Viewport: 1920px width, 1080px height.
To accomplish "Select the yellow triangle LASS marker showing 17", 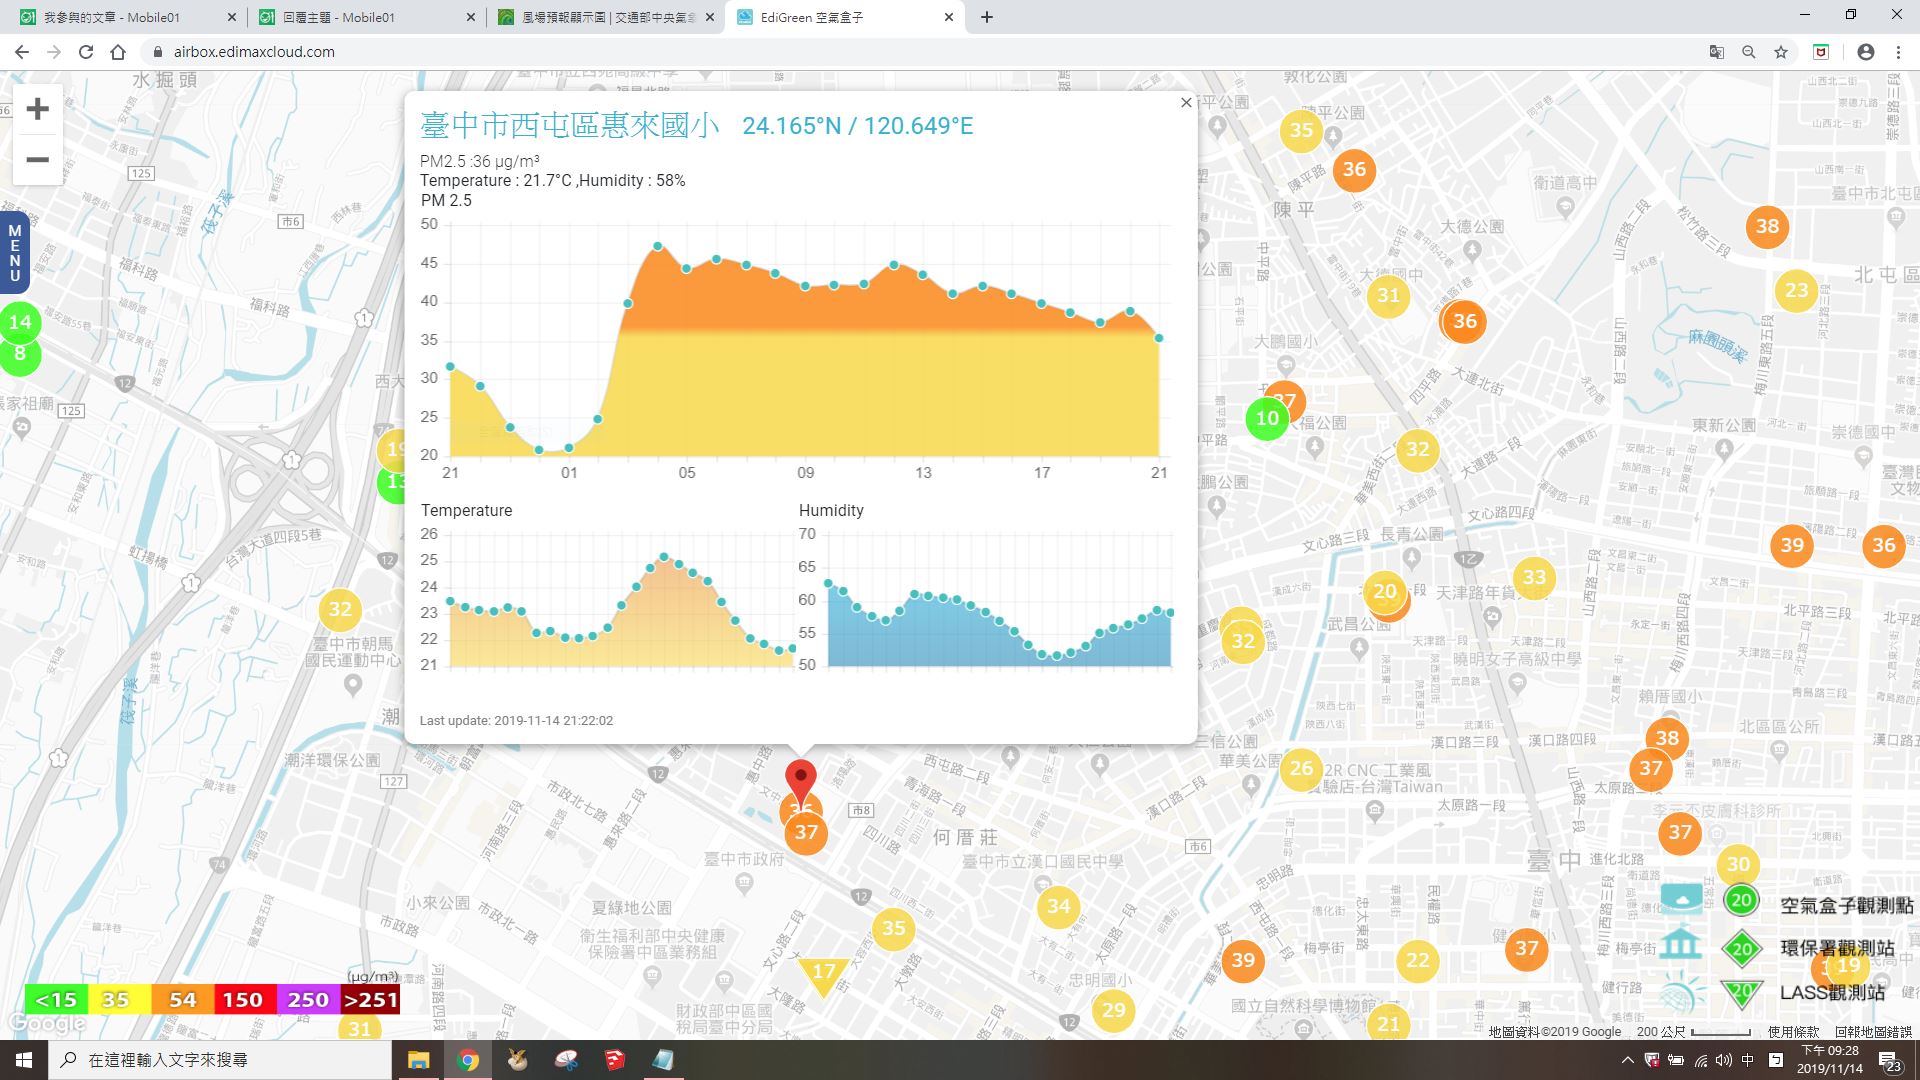I will tap(823, 975).
